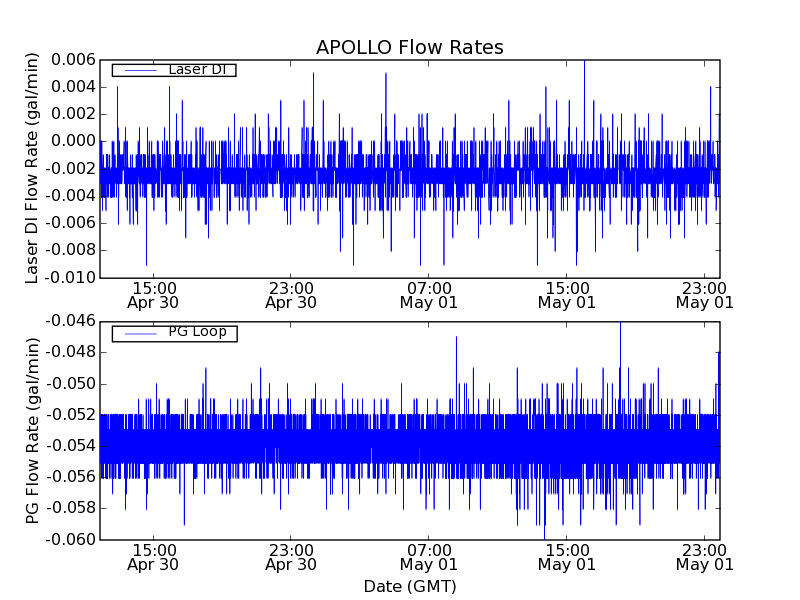This screenshot has height=600, width=800.
Task: Click the Laser DI Flow Rate y-axis label
Action: pyautogui.click(x=32, y=169)
